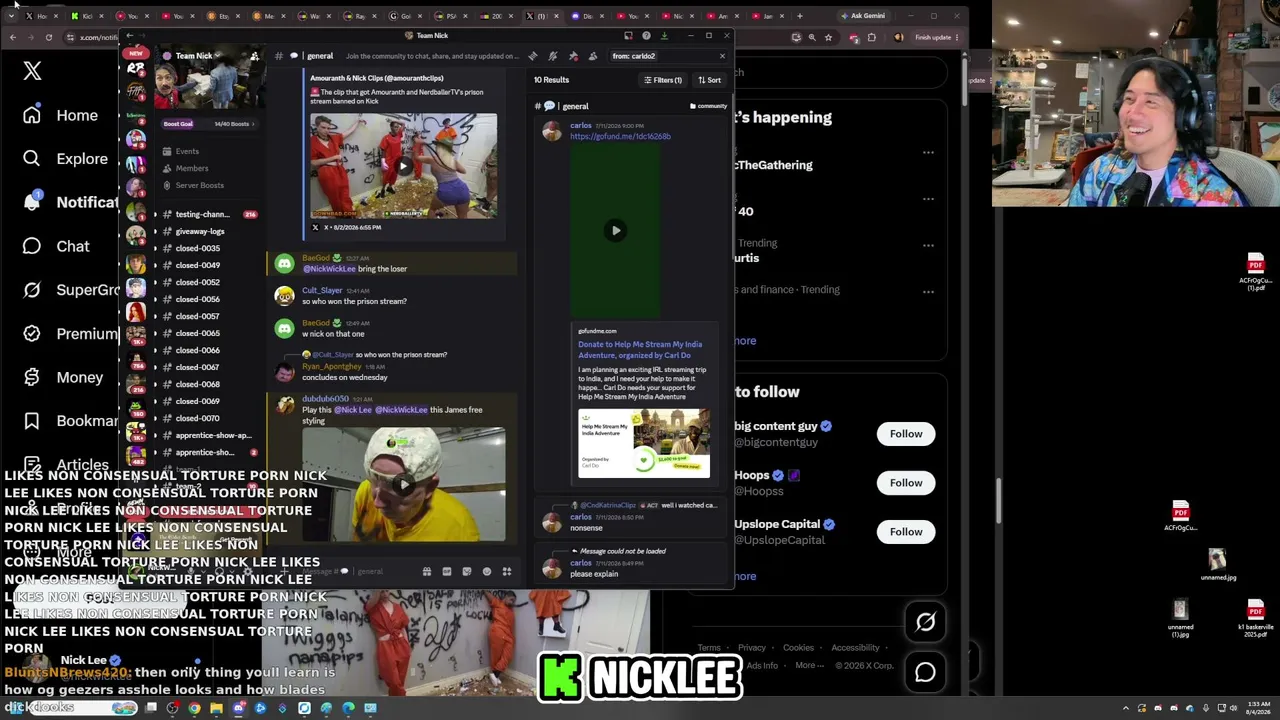Click Grok floating icon on X page
This screenshot has width=1280, height=720.
click(925, 622)
